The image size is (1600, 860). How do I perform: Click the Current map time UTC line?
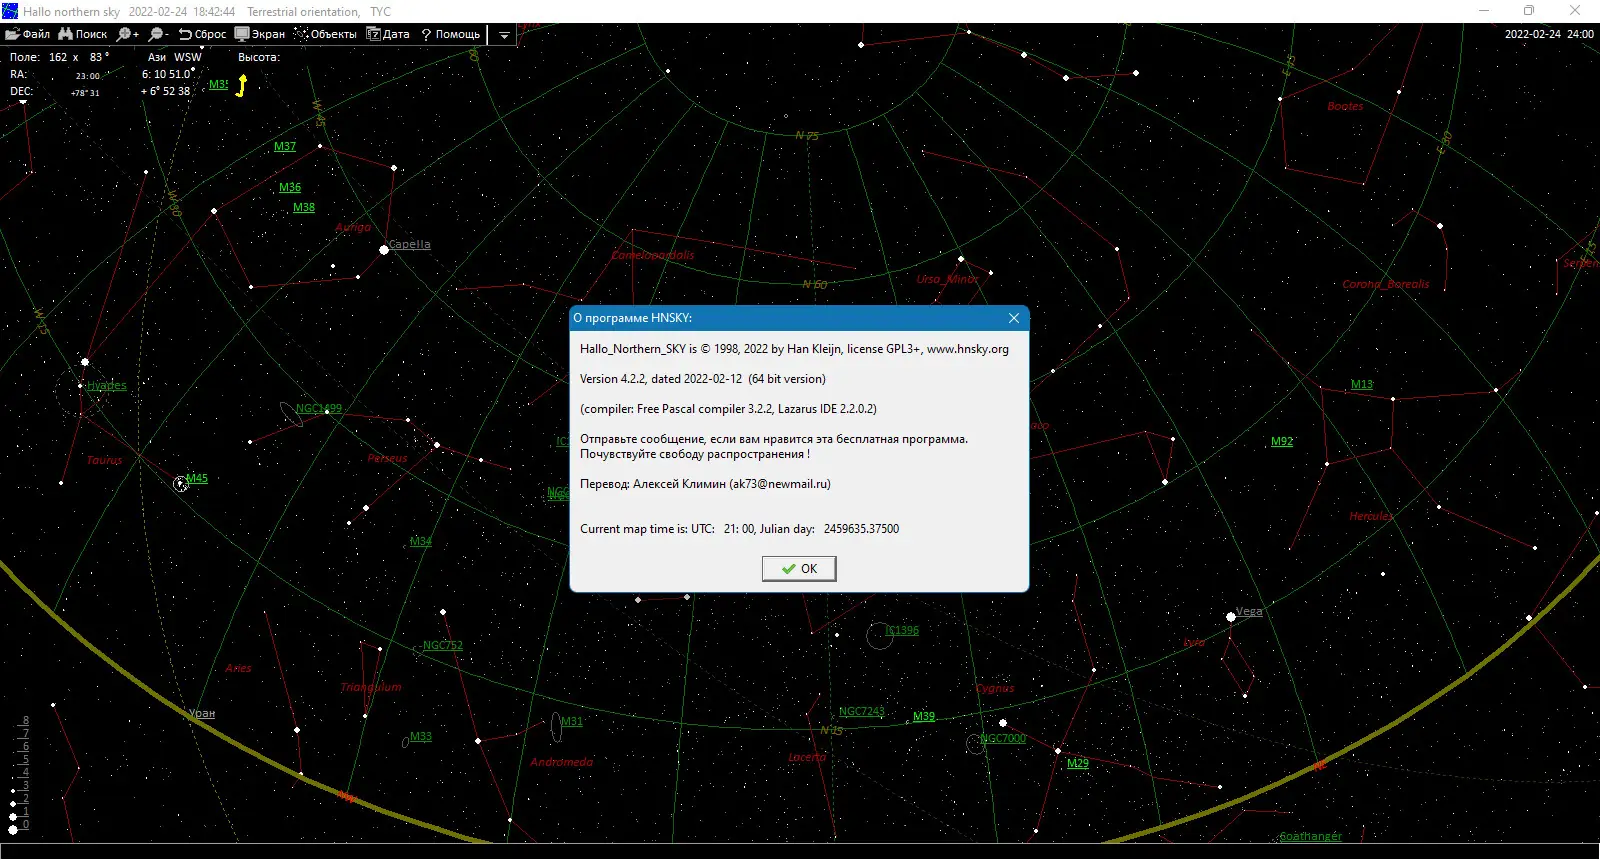point(739,529)
